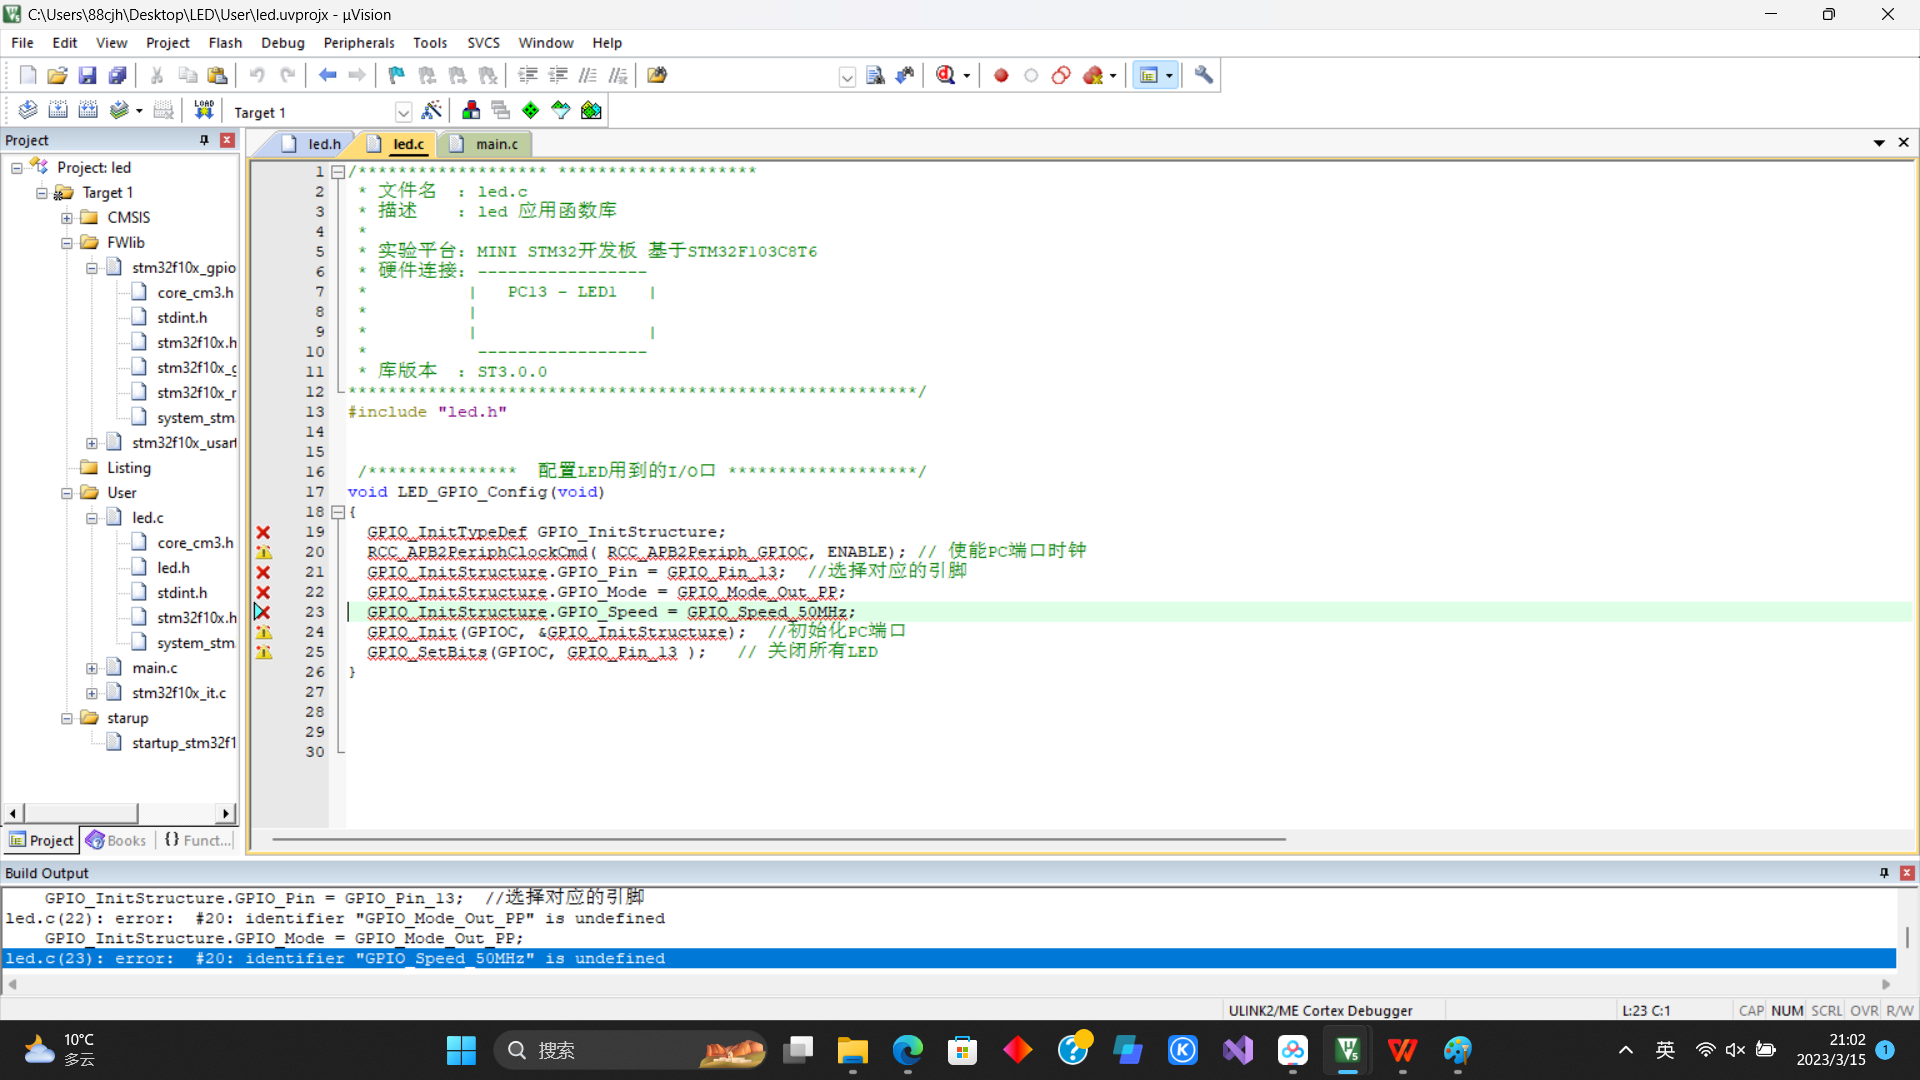Save all files icon
Screen dimensions: 1920x1080
[118, 75]
